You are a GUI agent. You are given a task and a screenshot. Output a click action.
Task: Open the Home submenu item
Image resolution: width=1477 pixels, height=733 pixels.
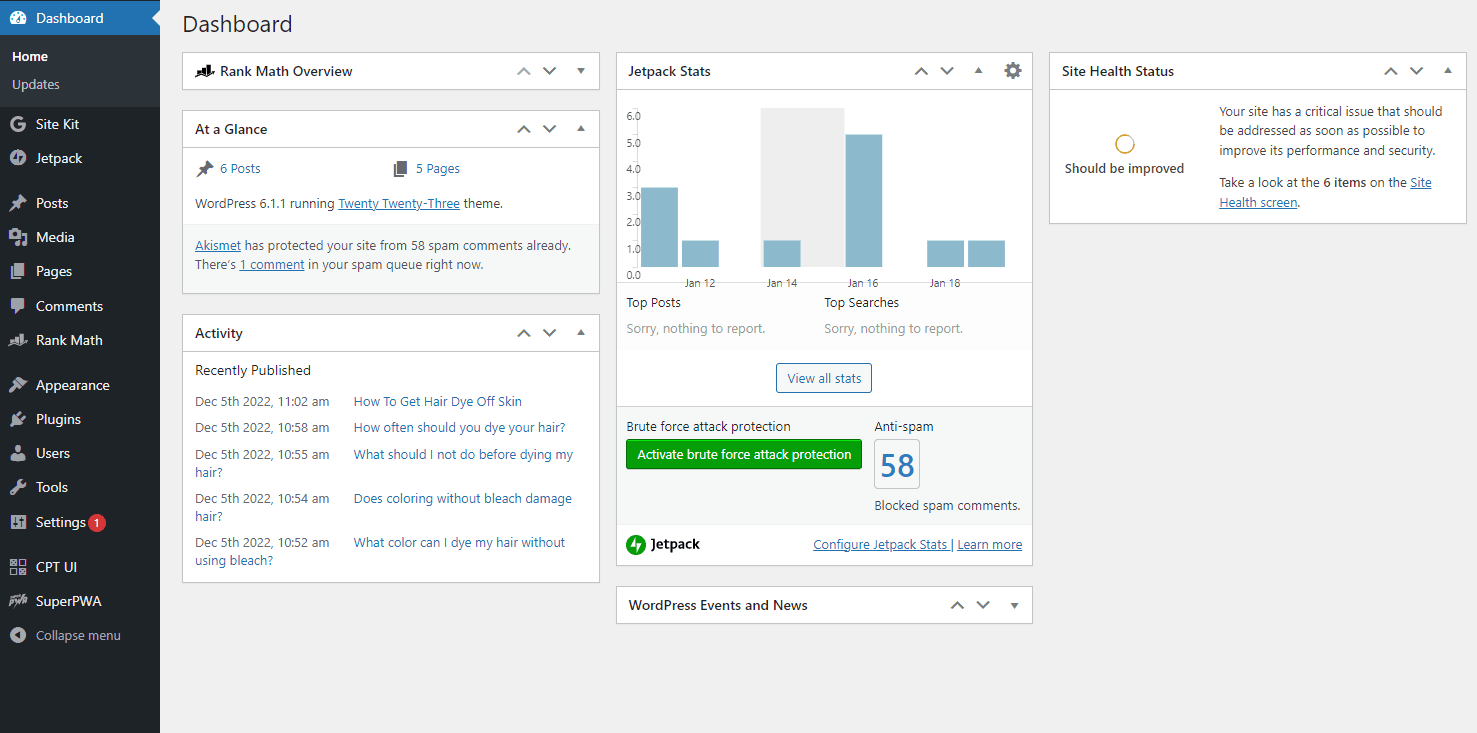(x=30, y=57)
